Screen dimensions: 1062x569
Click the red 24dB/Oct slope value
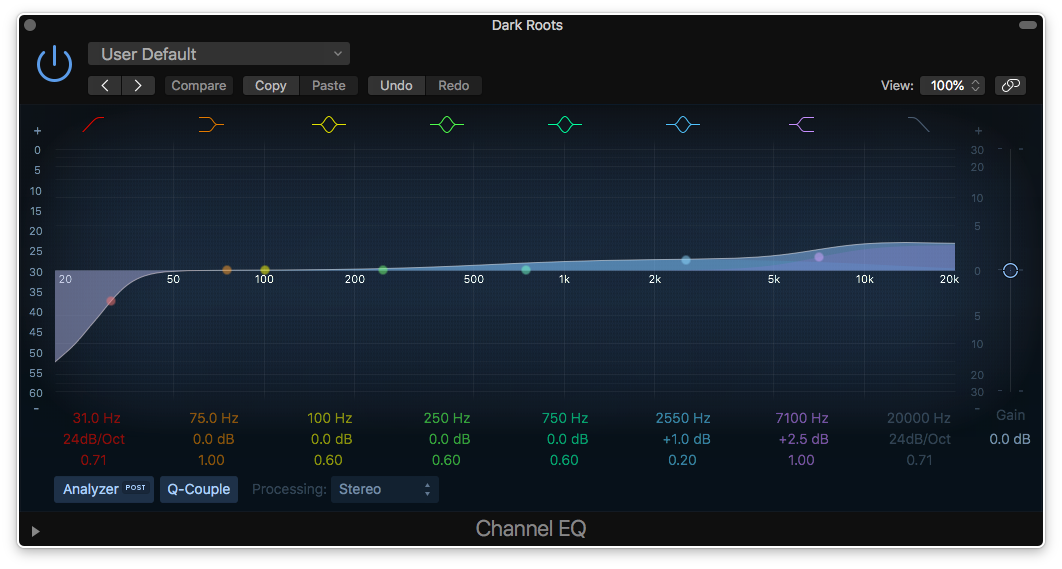(x=94, y=439)
